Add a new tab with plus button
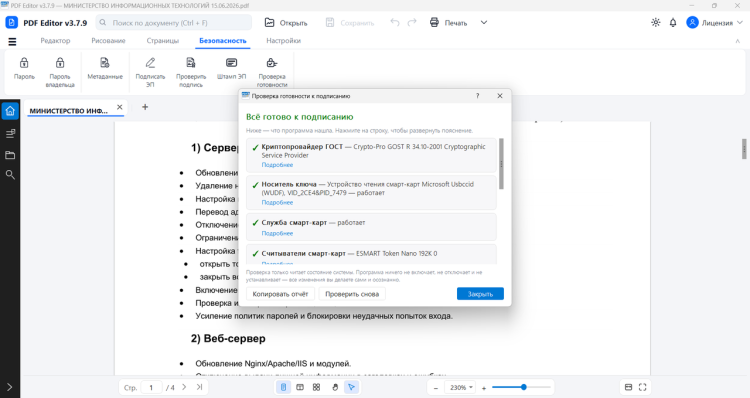The height and width of the screenshot is (398, 750). (145, 107)
